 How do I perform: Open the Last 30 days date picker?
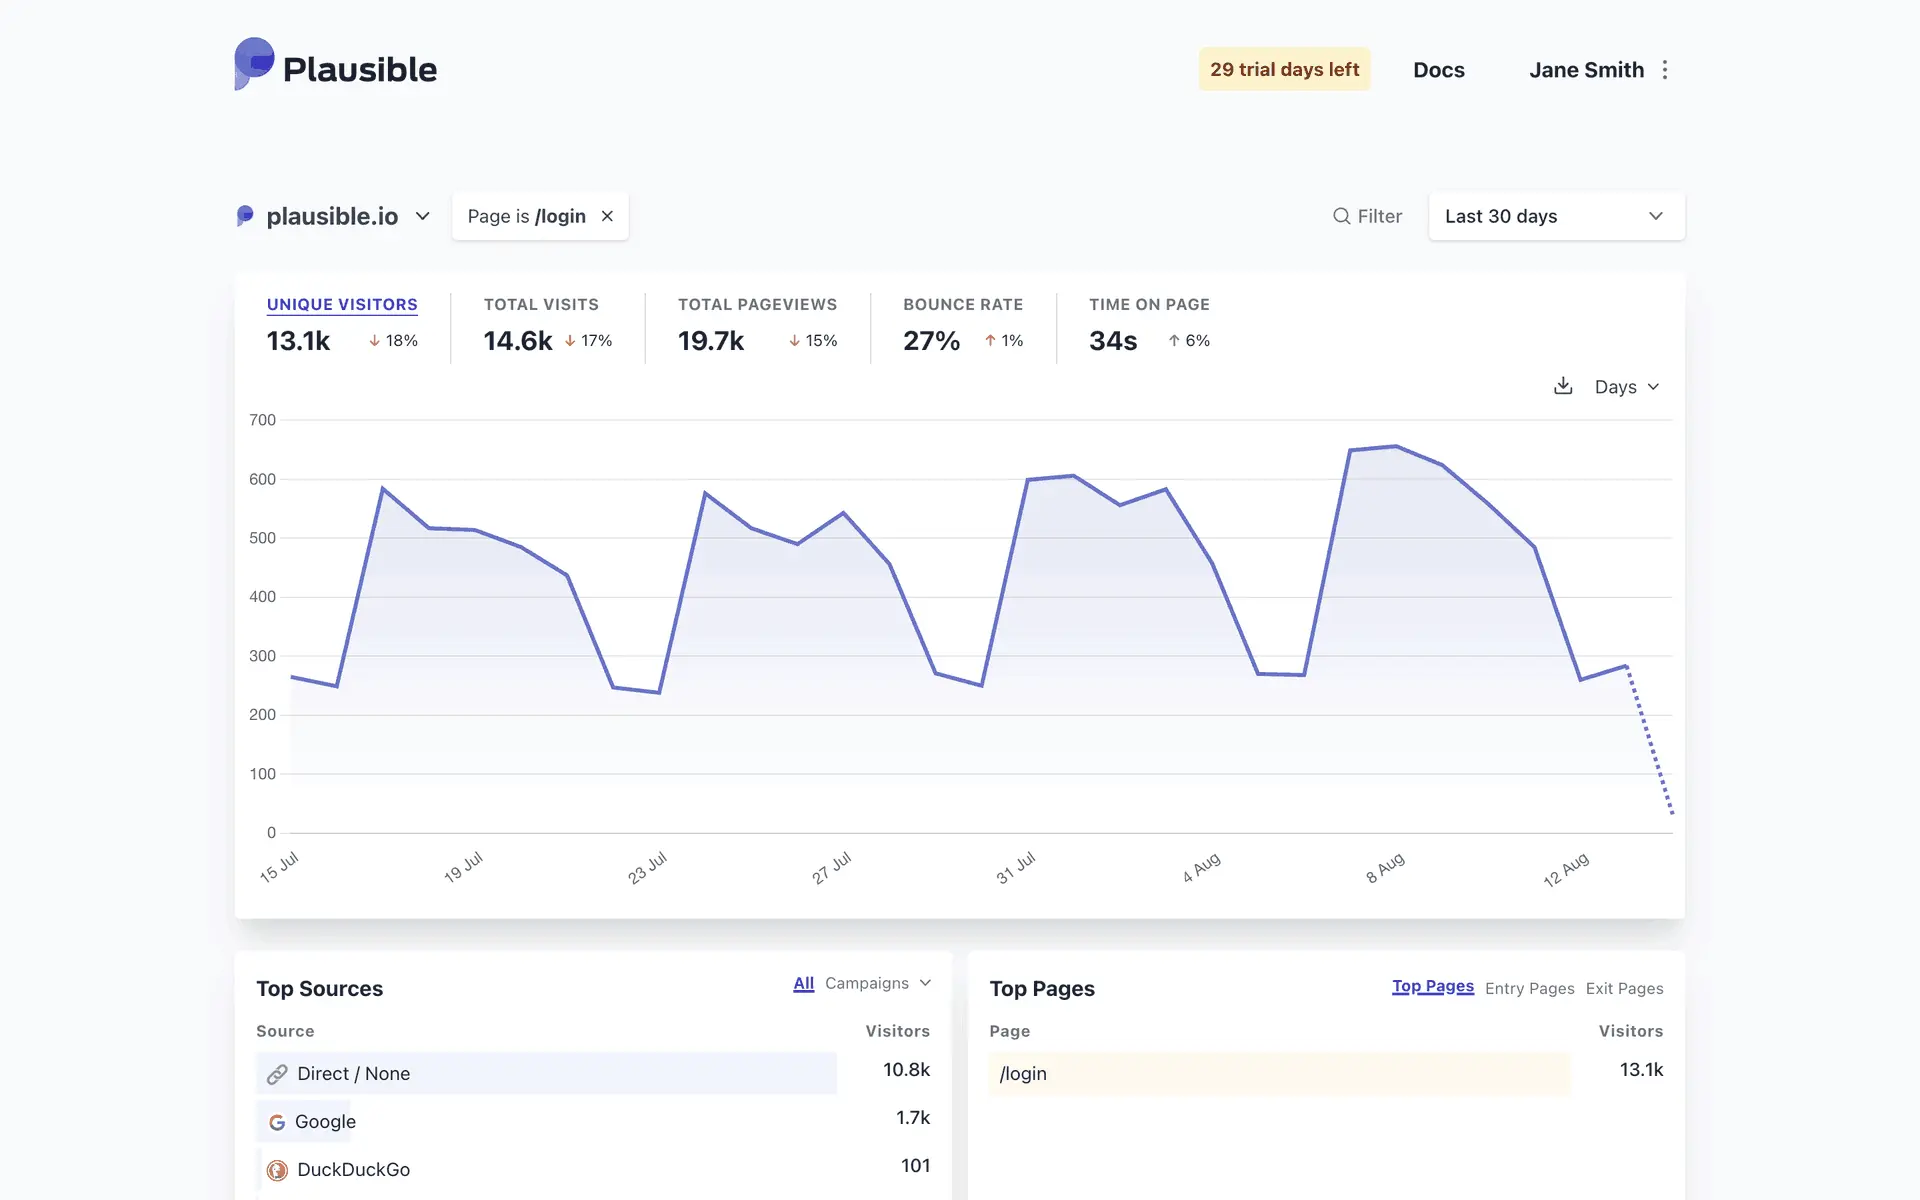click(1555, 216)
